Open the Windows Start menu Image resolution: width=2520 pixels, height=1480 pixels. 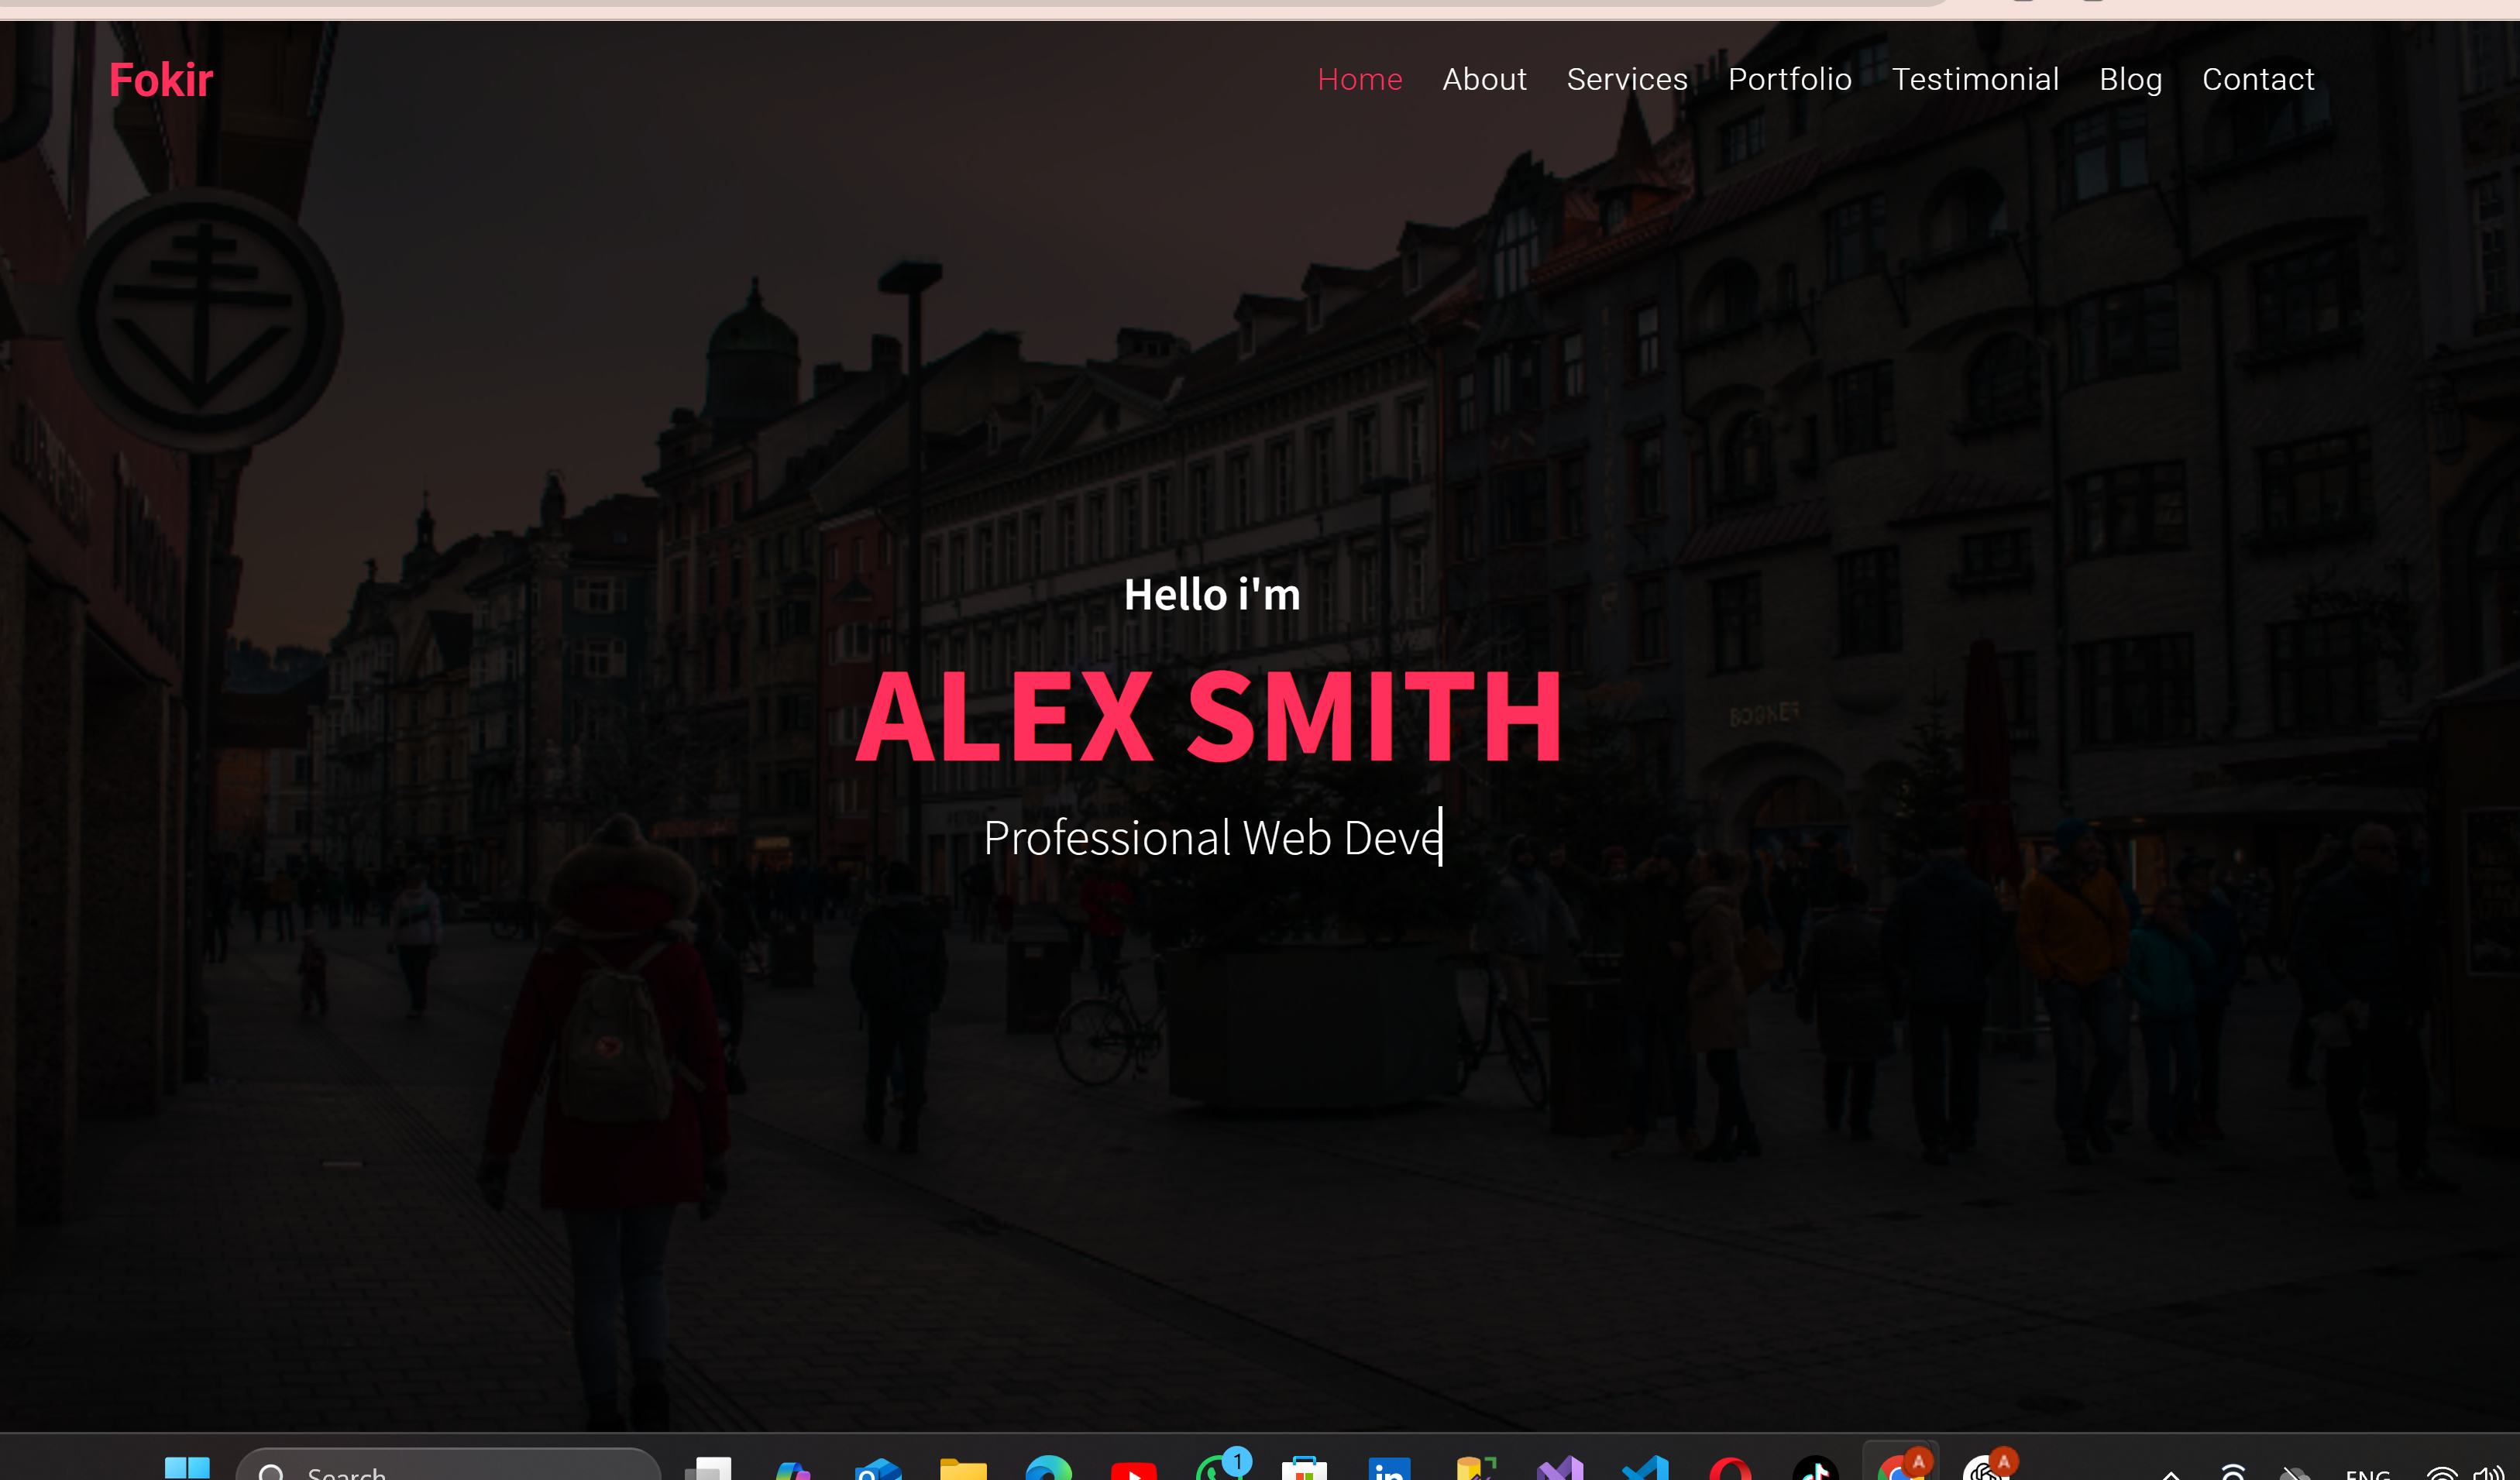pyautogui.click(x=187, y=1468)
